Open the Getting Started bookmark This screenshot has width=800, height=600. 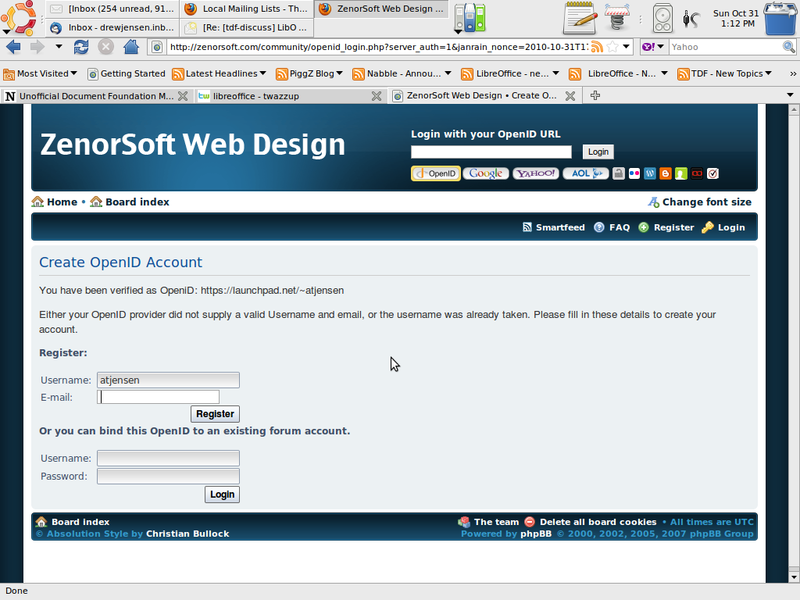point(127,74)
